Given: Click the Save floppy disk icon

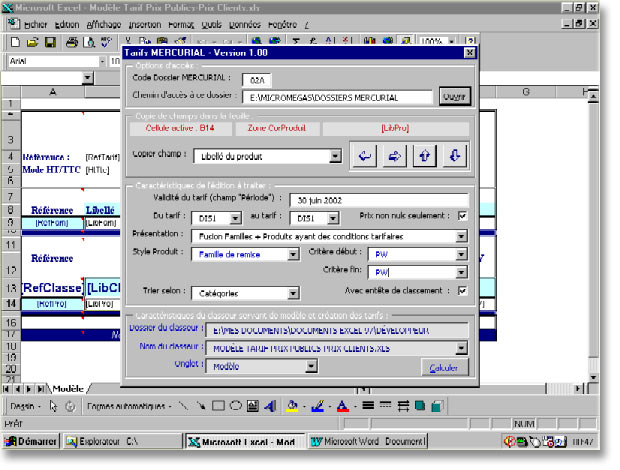Looking at the screenshot, I should 50,42.
